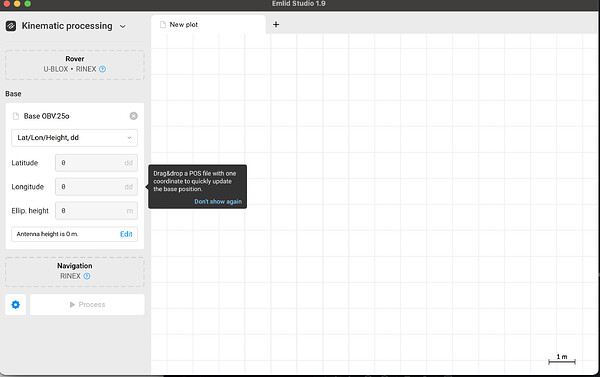Focus the Latitude input field

point(96,163)
